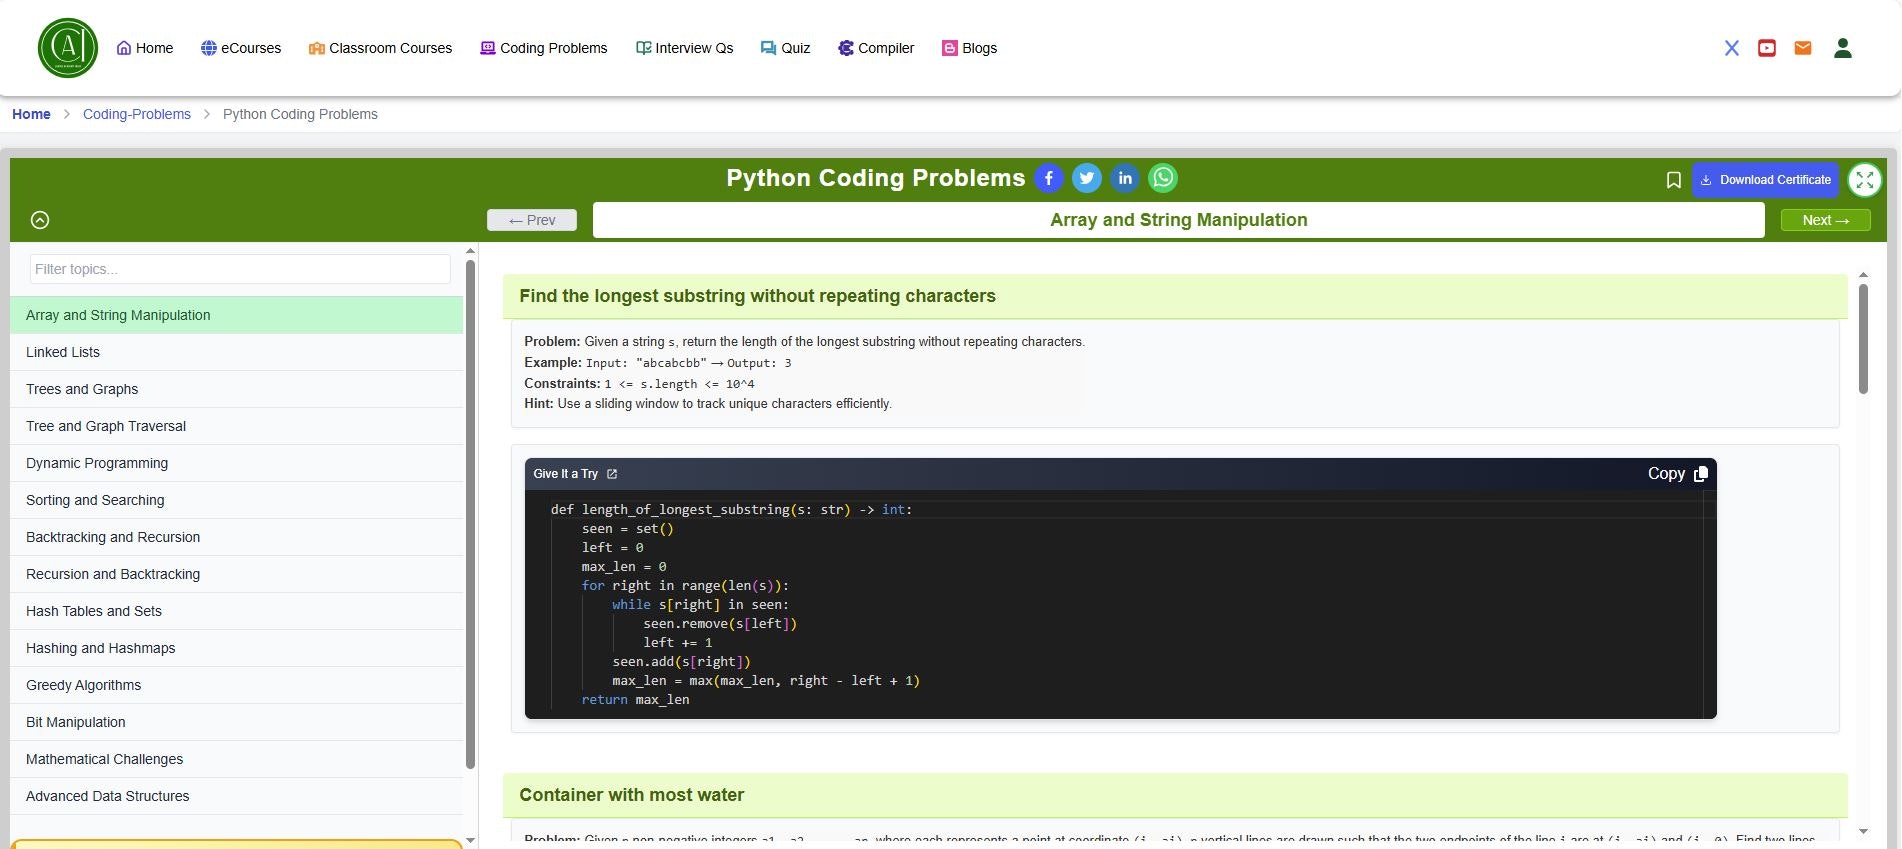Focus the Filter topics input
The width and height of the screenshot is (1902, 849).
click(240, 269)
